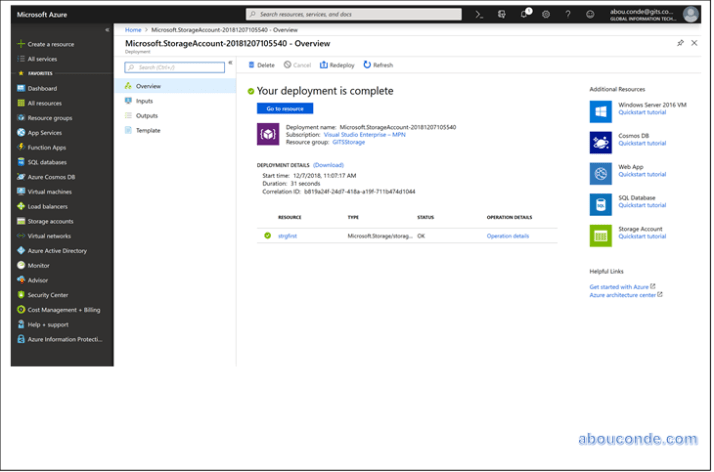
Task: Open Storage accounts in the sidebar
Action: 50,221
